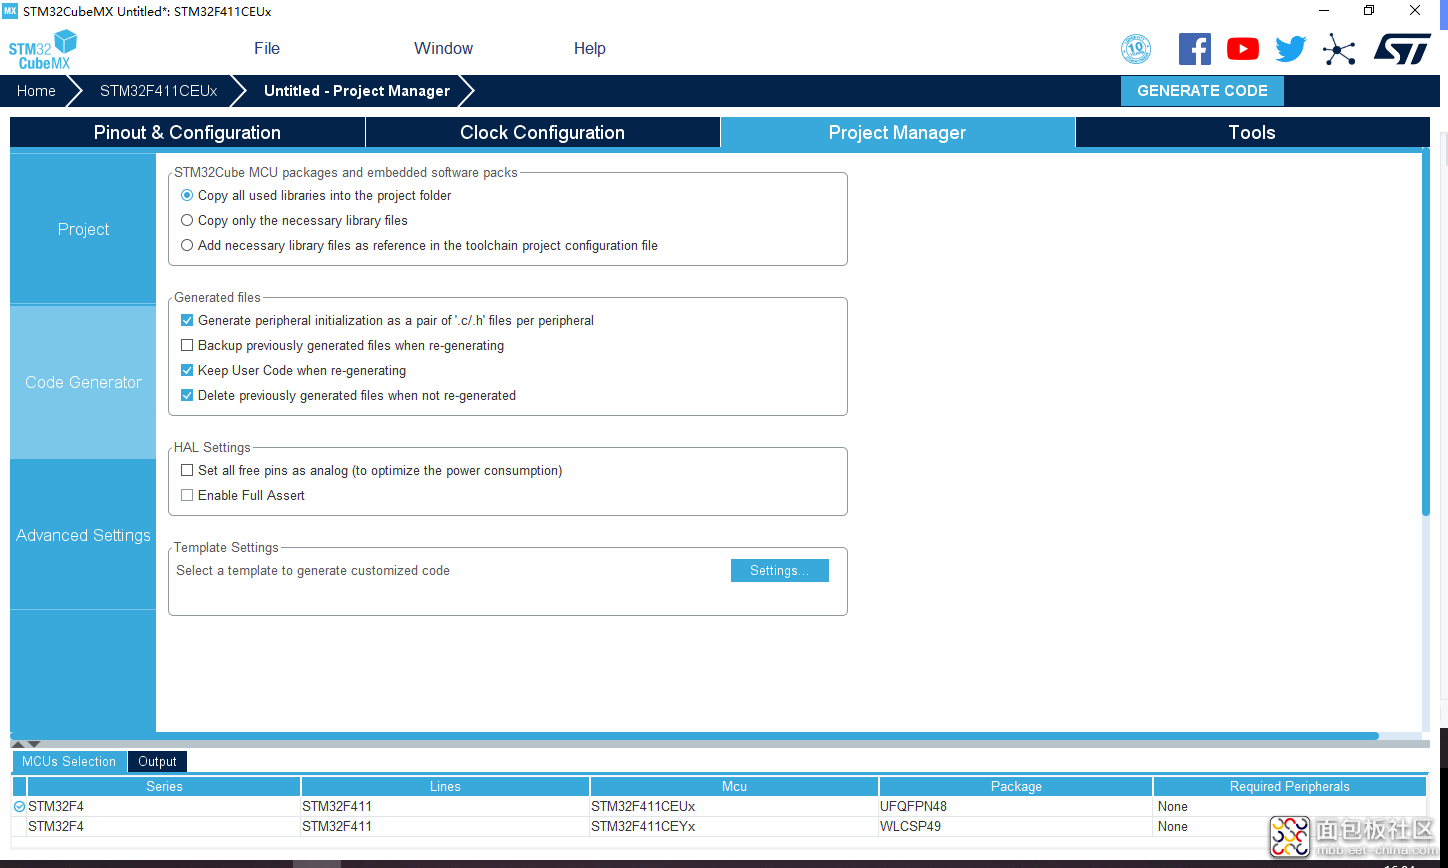This screenshot has height=868, width=1448.
Task: Select the STM32F411CEUx cell in MCU table
Action: point(734,806)
